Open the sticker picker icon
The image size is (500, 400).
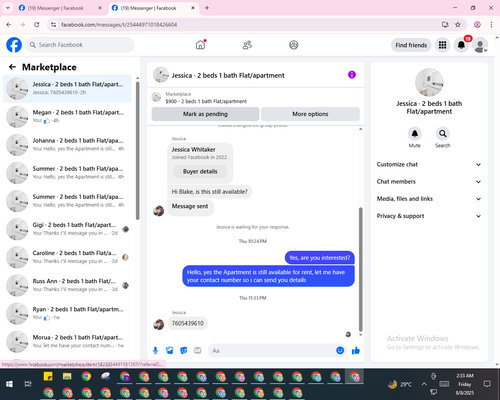[184, 350]
